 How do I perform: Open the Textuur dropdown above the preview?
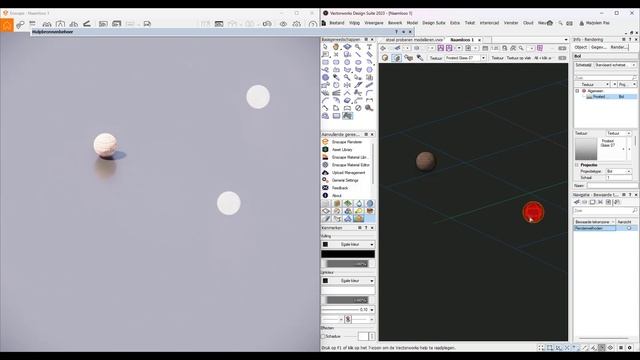(618, 133)
